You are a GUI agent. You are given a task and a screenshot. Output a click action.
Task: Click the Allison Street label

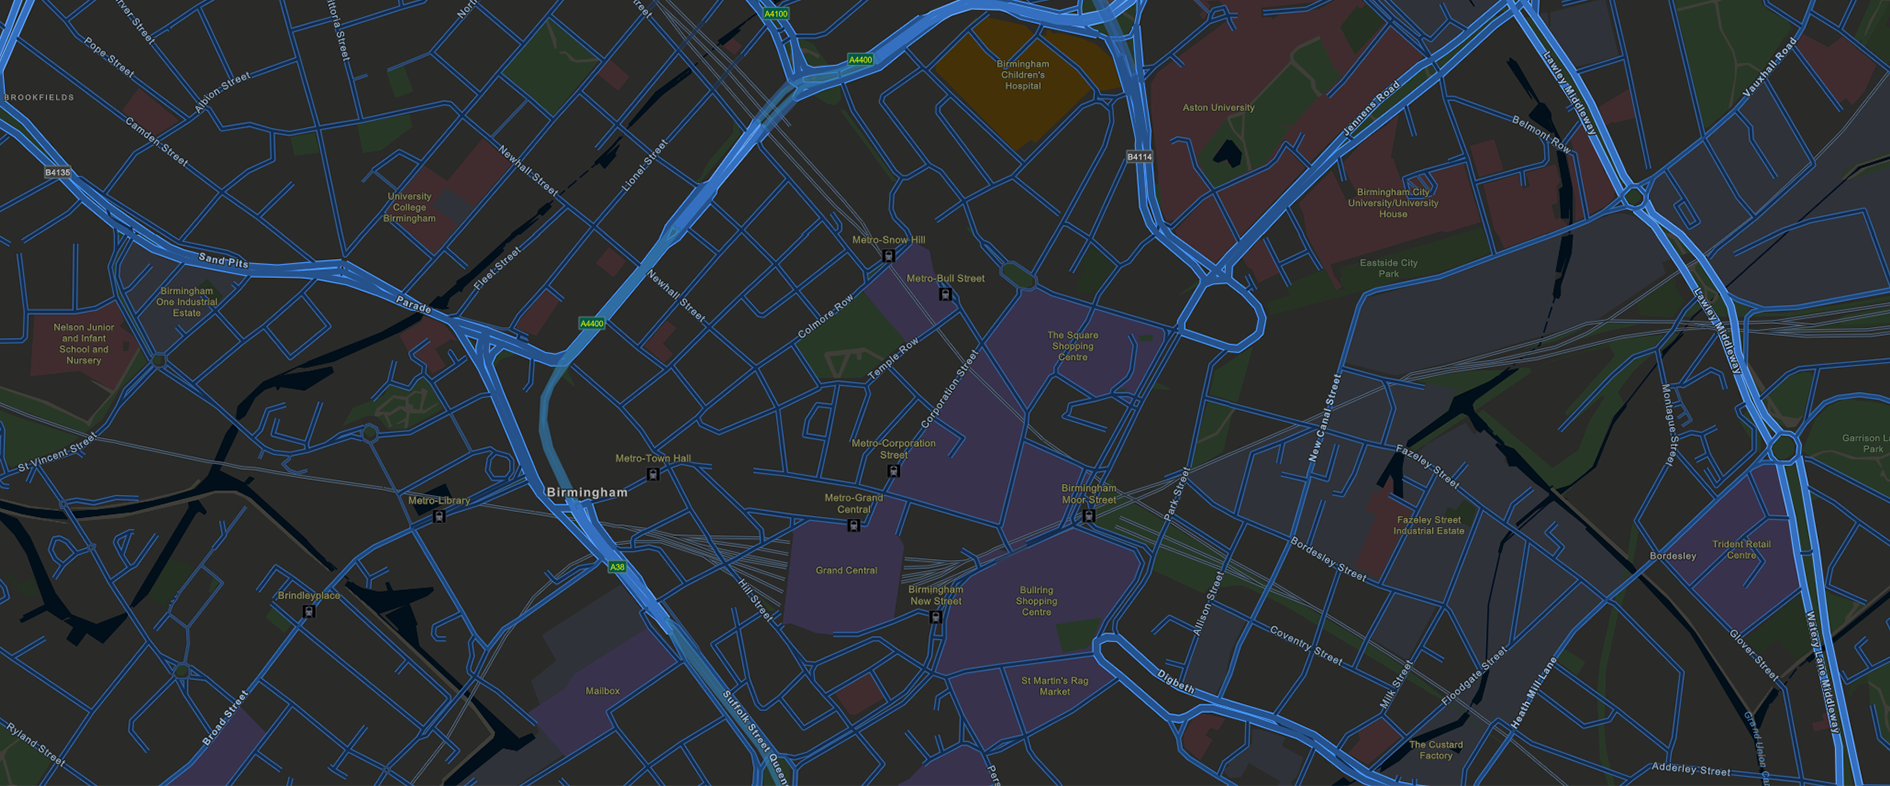tap(1208, 604)
